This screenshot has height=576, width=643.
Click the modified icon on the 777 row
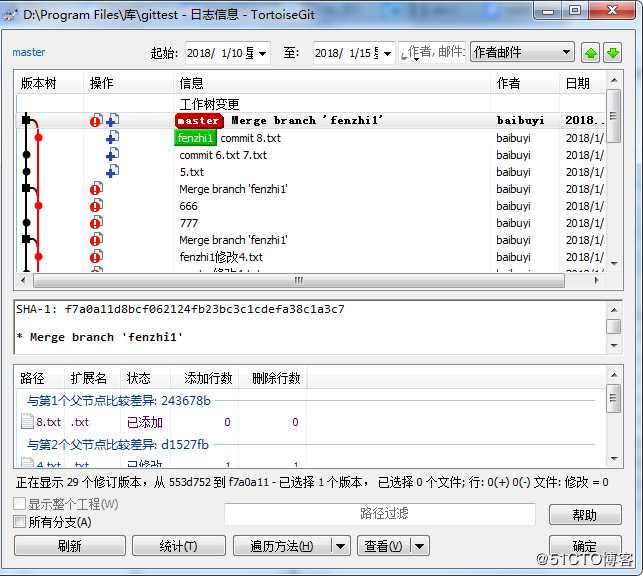(x=96, y=223)
